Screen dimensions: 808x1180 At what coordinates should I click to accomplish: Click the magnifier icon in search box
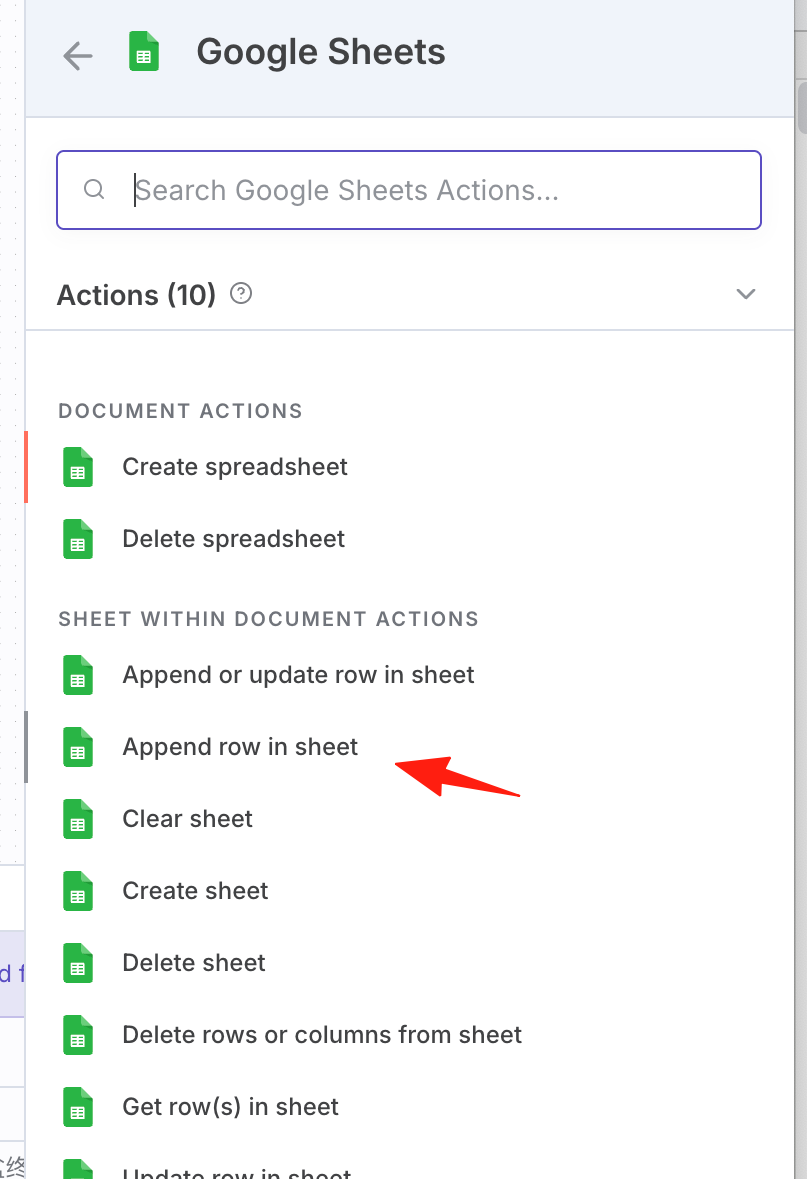coord(94,189)
